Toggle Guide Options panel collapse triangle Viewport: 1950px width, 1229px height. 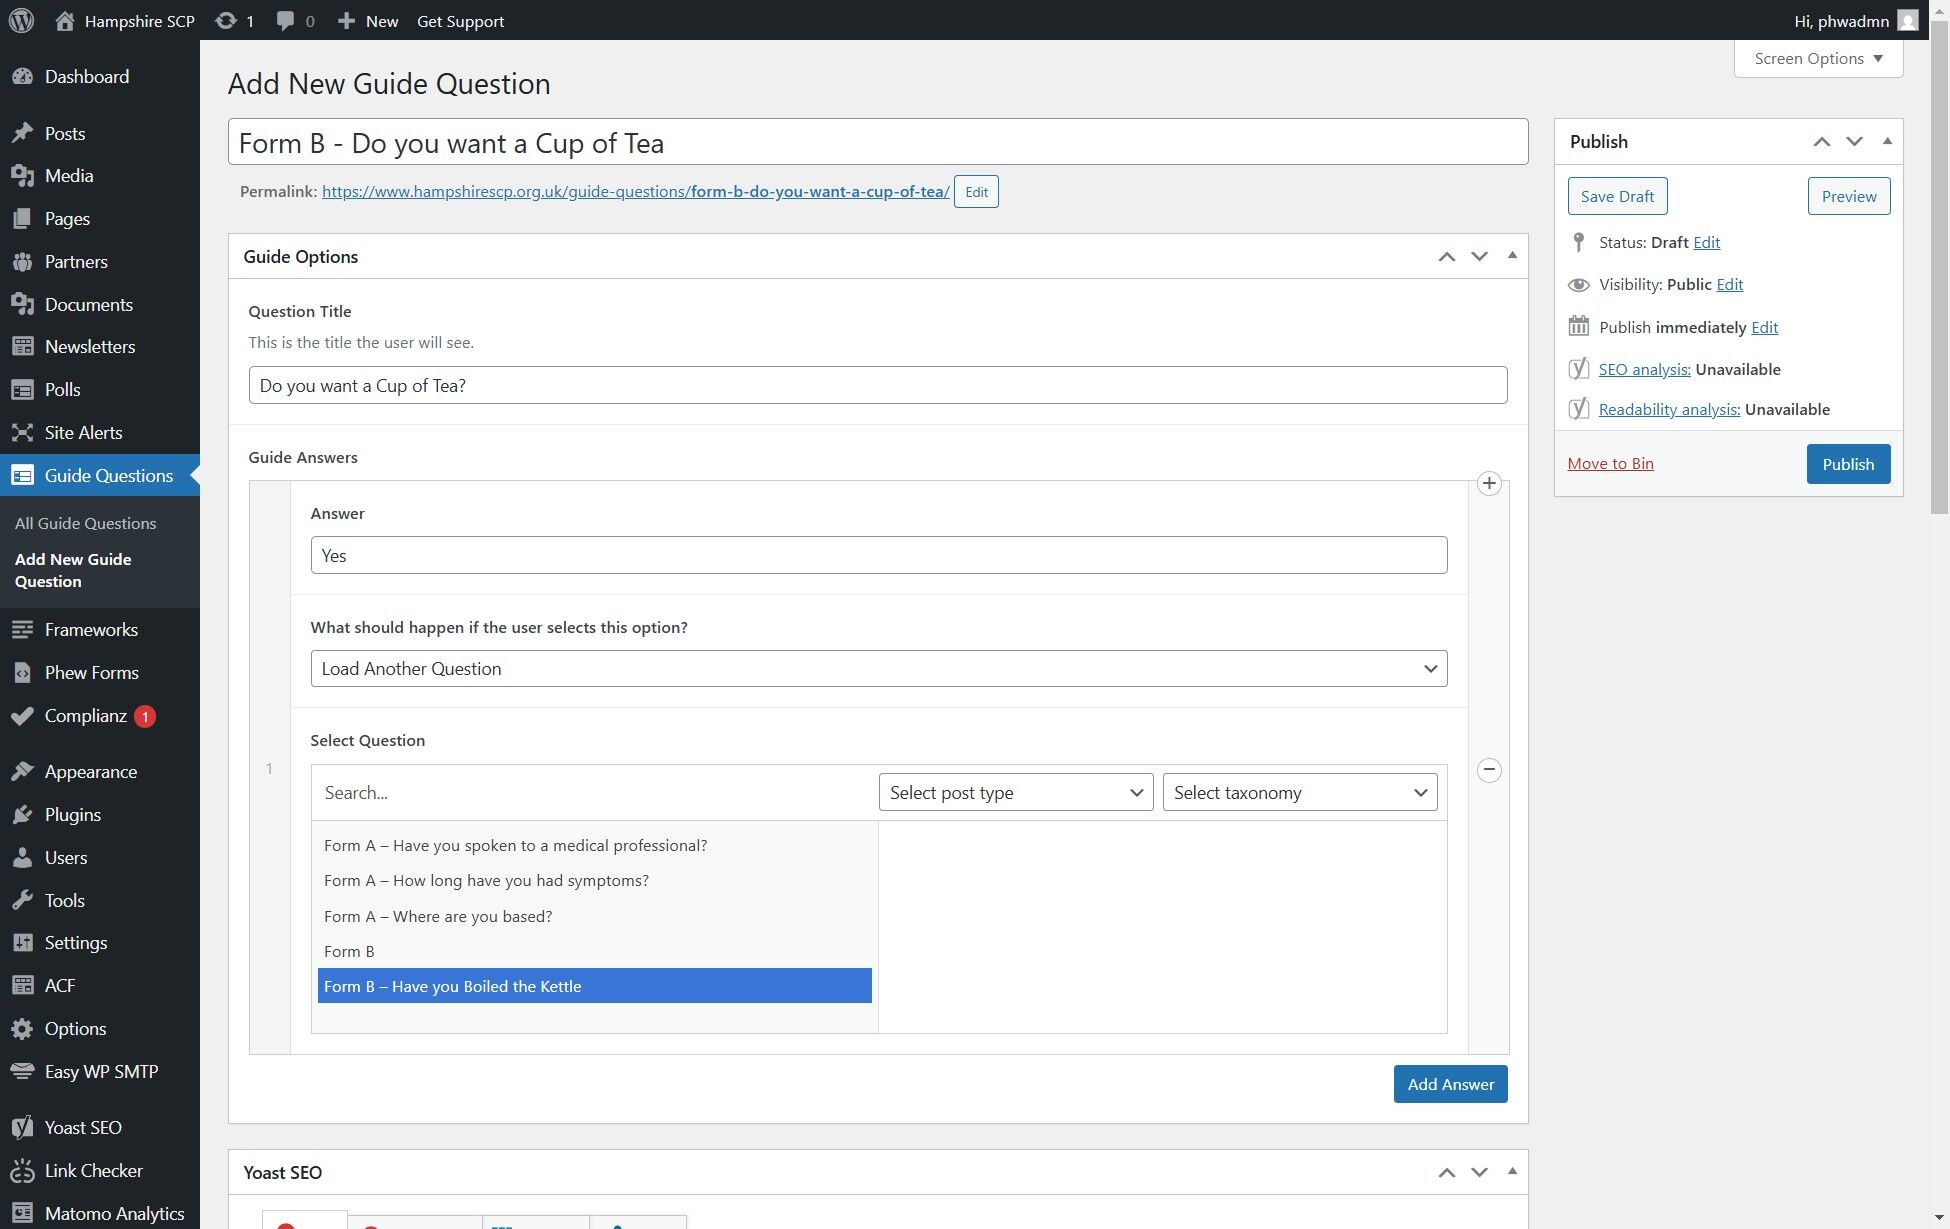pos(1512,256)
